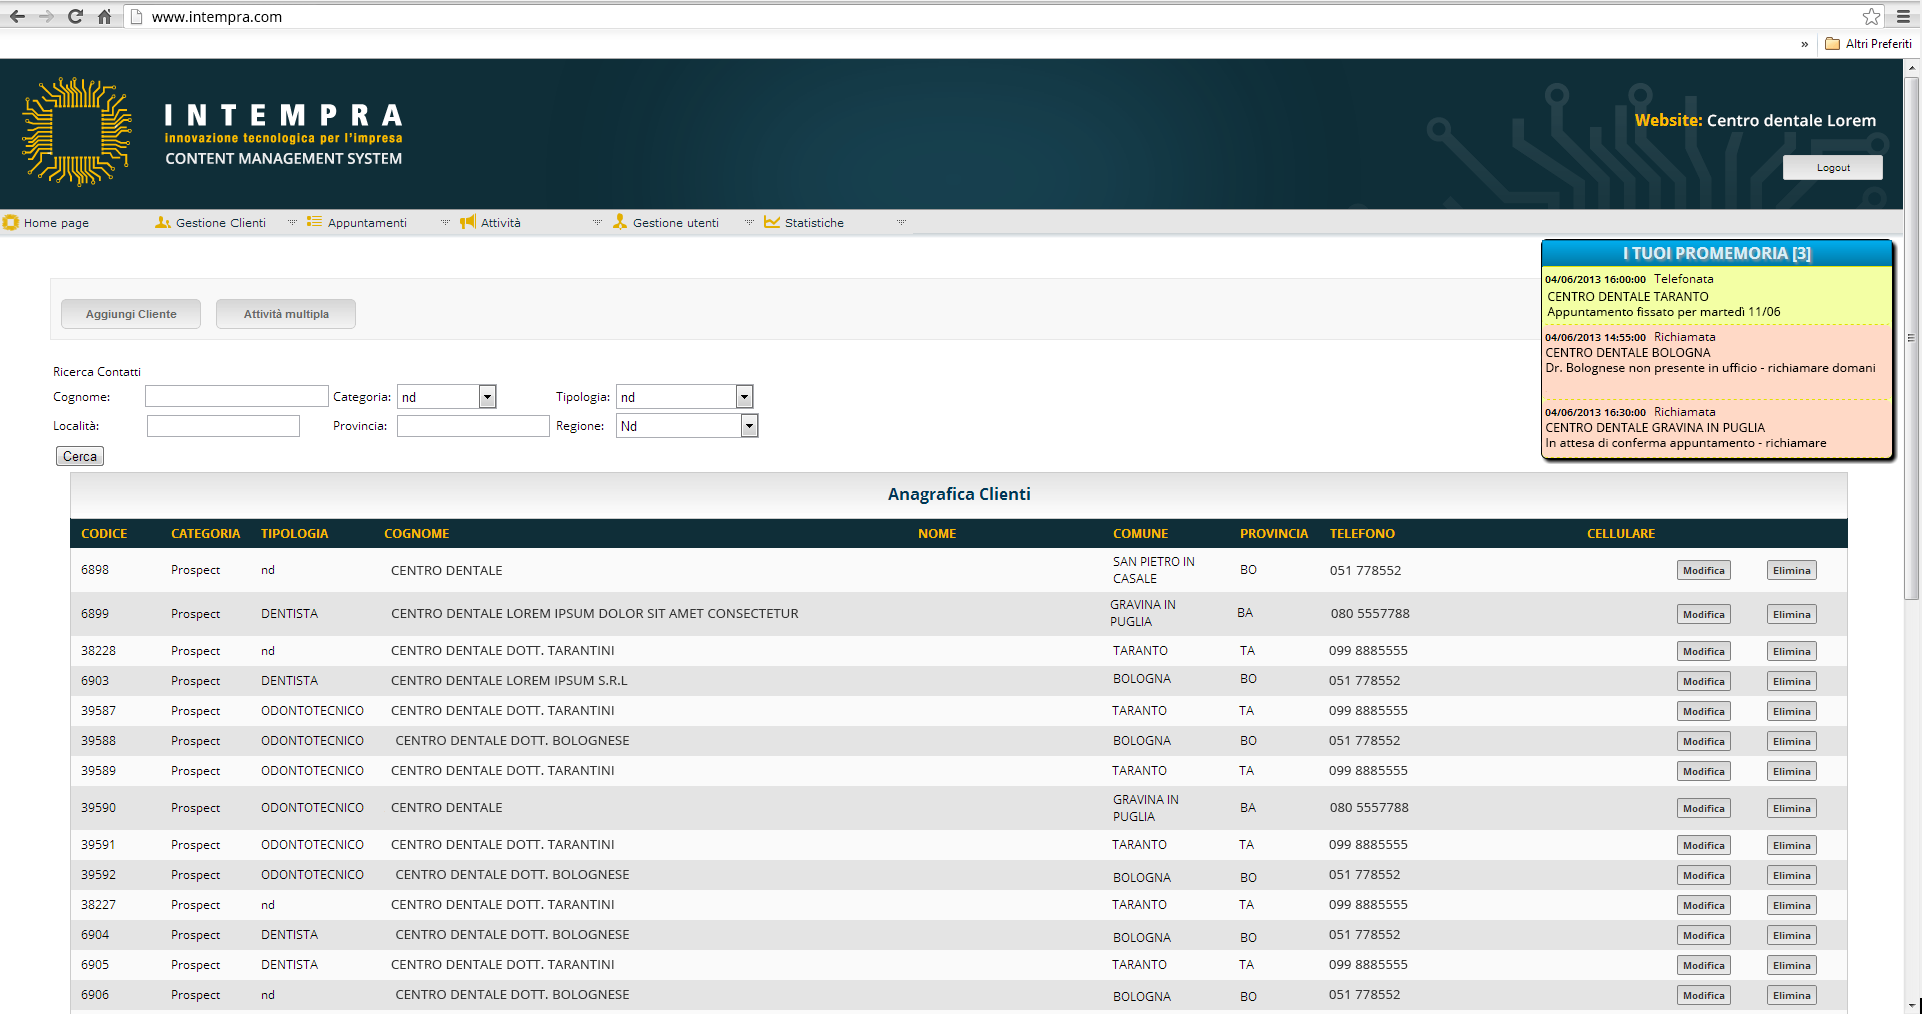
Task: Click Modifica for client code 6906
Action: coord(1703,996)
